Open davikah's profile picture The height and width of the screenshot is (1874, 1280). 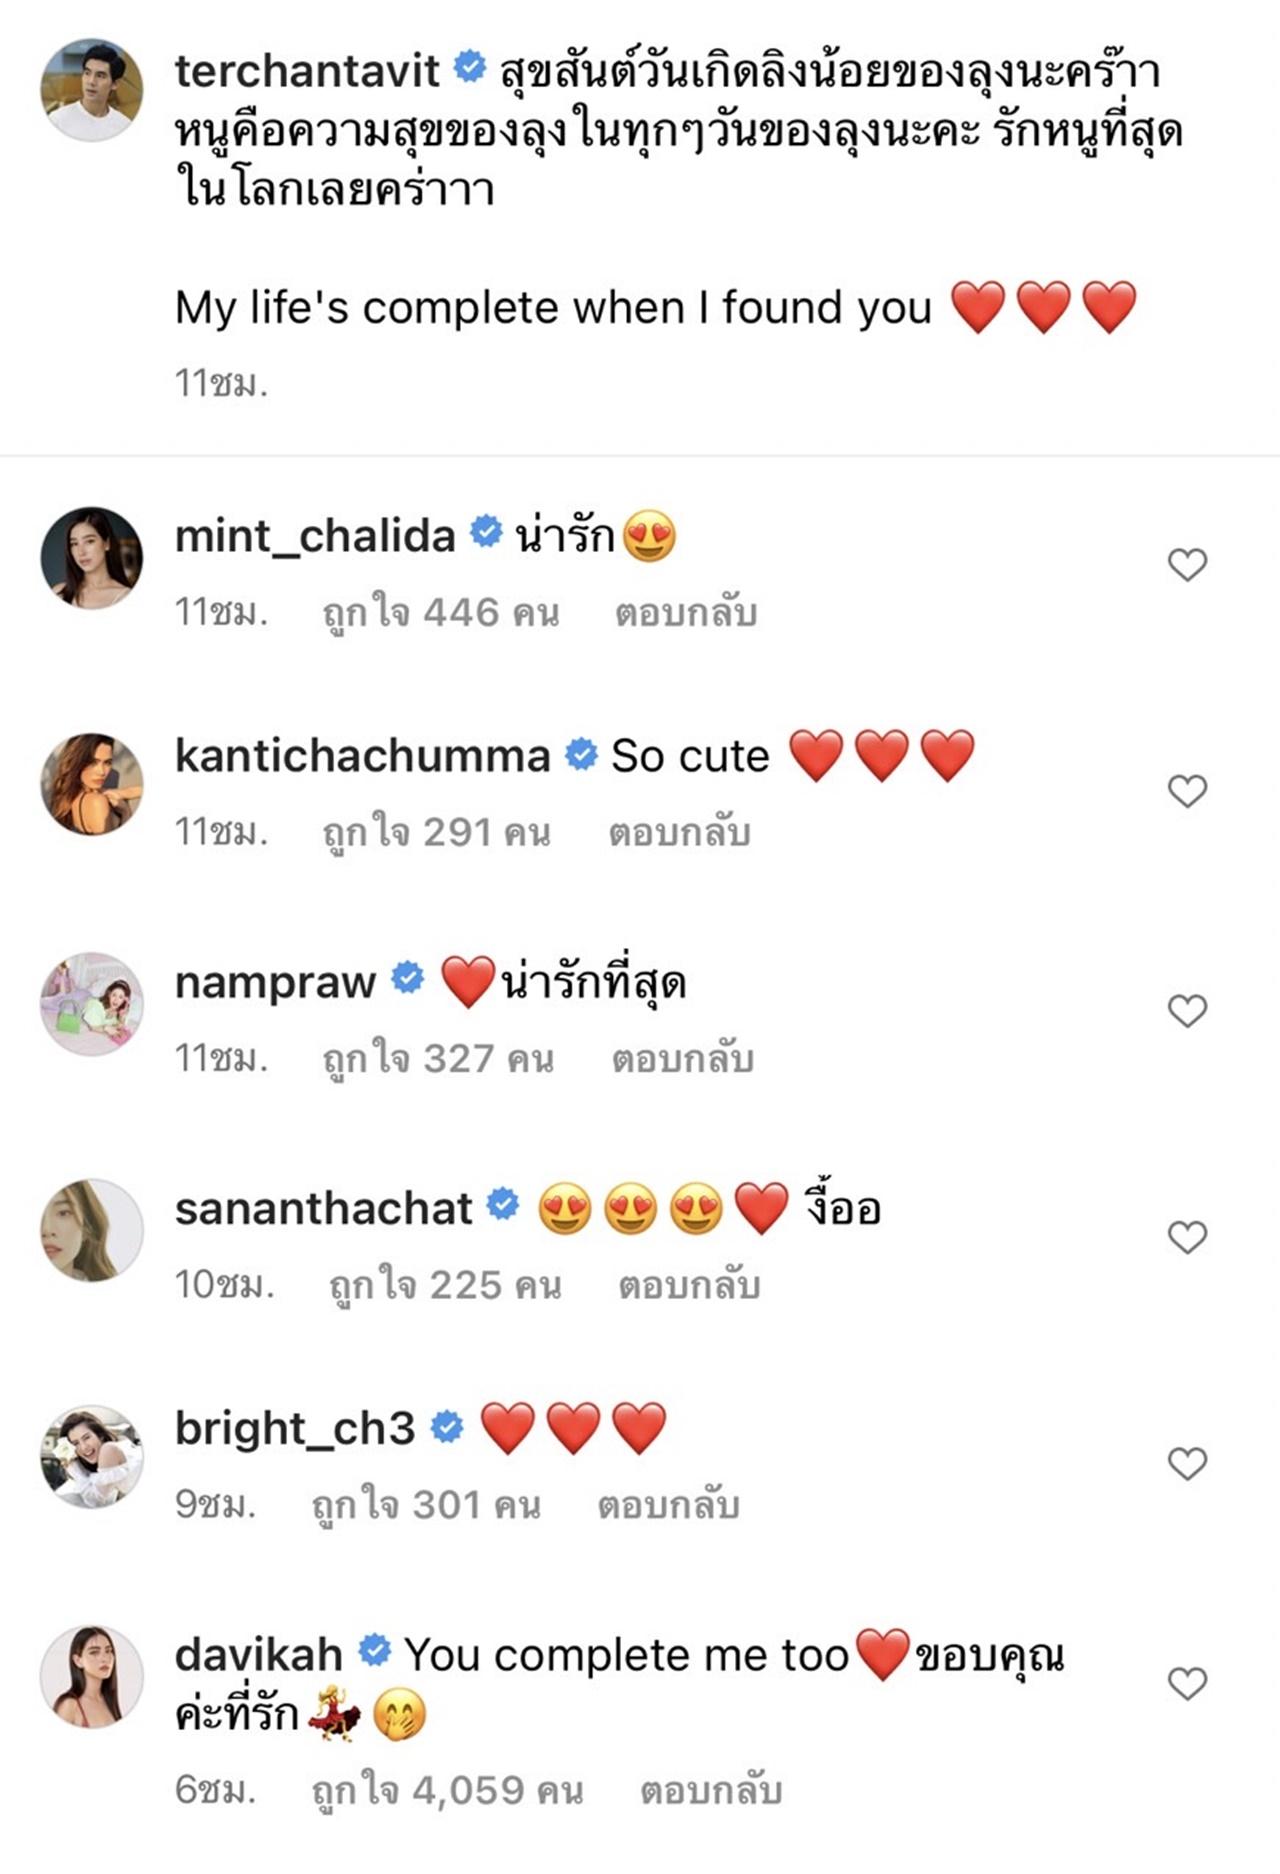[x=91, y=1677]
